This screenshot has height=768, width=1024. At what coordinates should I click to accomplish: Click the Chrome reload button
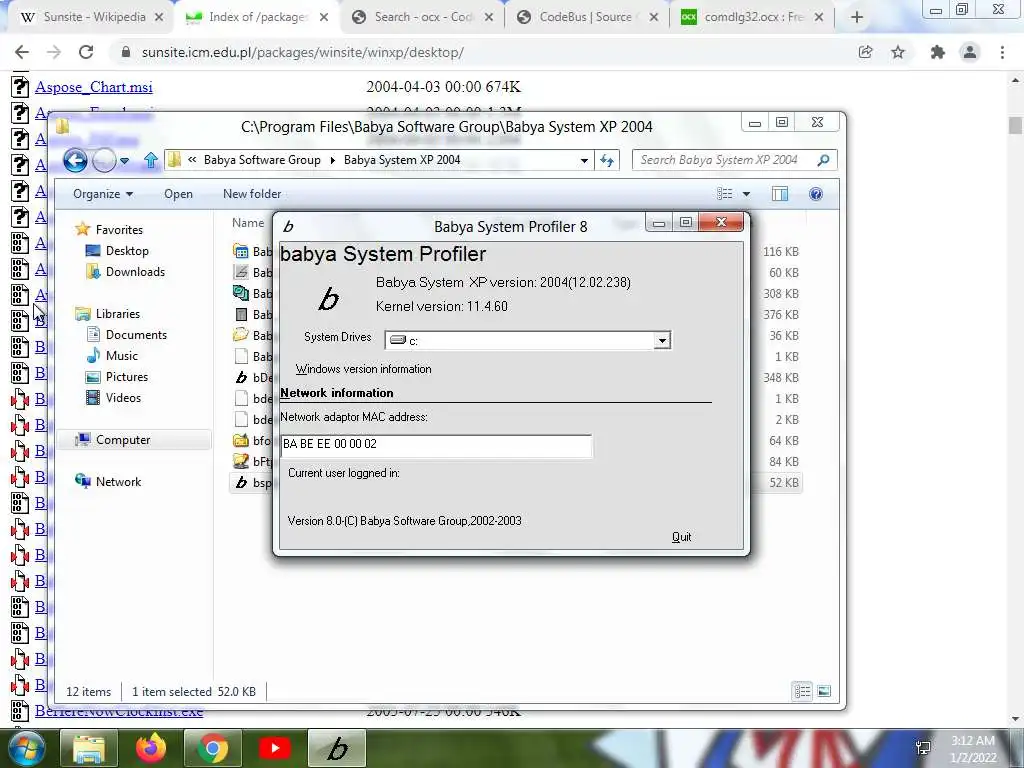86,52
